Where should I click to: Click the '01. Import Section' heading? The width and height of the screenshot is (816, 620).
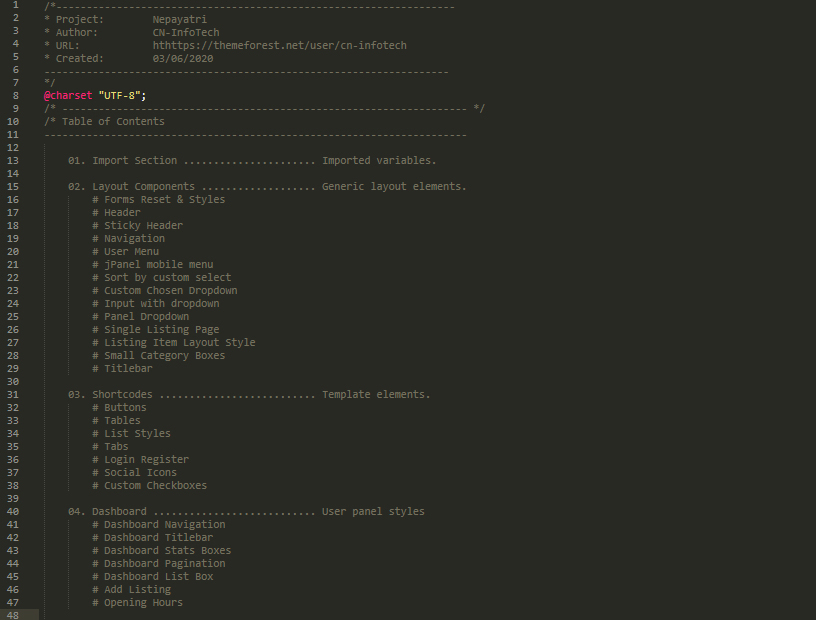122,161
